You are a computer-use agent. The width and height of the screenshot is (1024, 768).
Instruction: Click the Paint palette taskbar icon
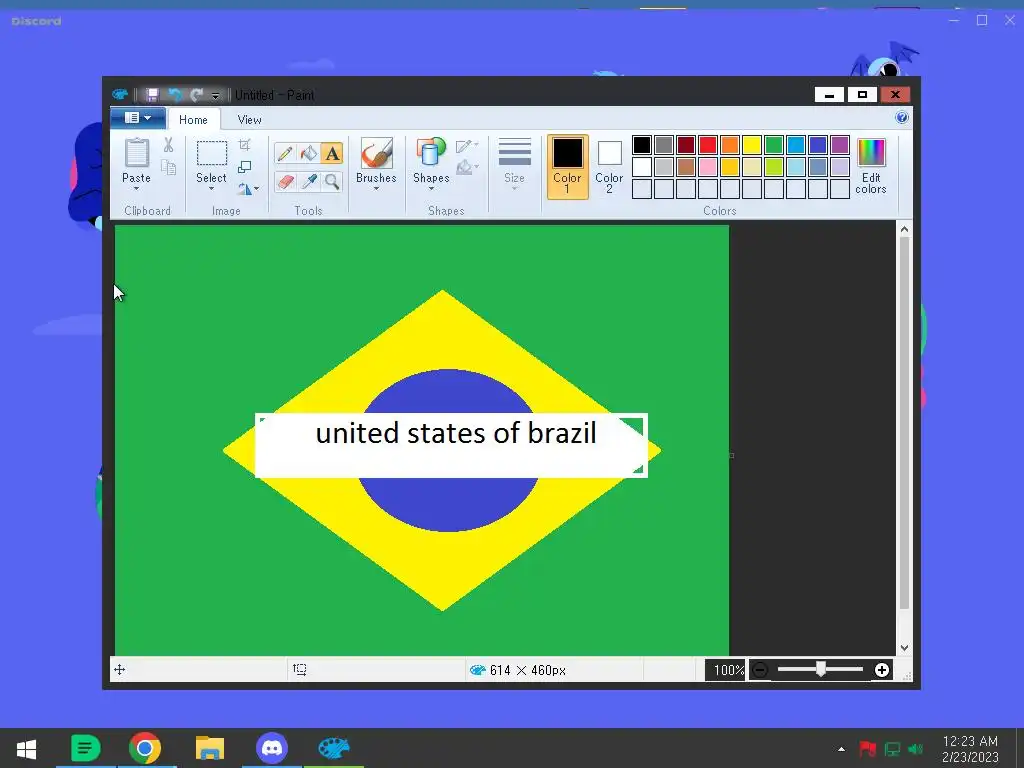click(334, 748)
